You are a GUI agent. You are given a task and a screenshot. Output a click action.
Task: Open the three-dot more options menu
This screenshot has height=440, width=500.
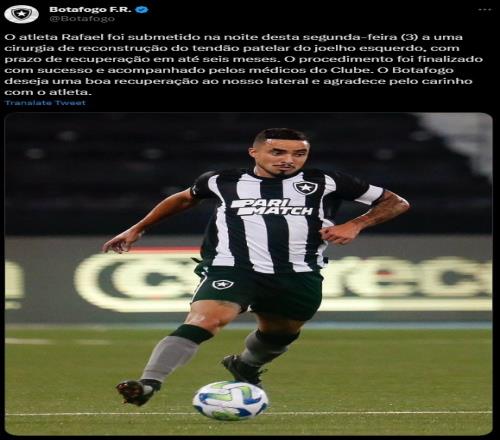485,10
